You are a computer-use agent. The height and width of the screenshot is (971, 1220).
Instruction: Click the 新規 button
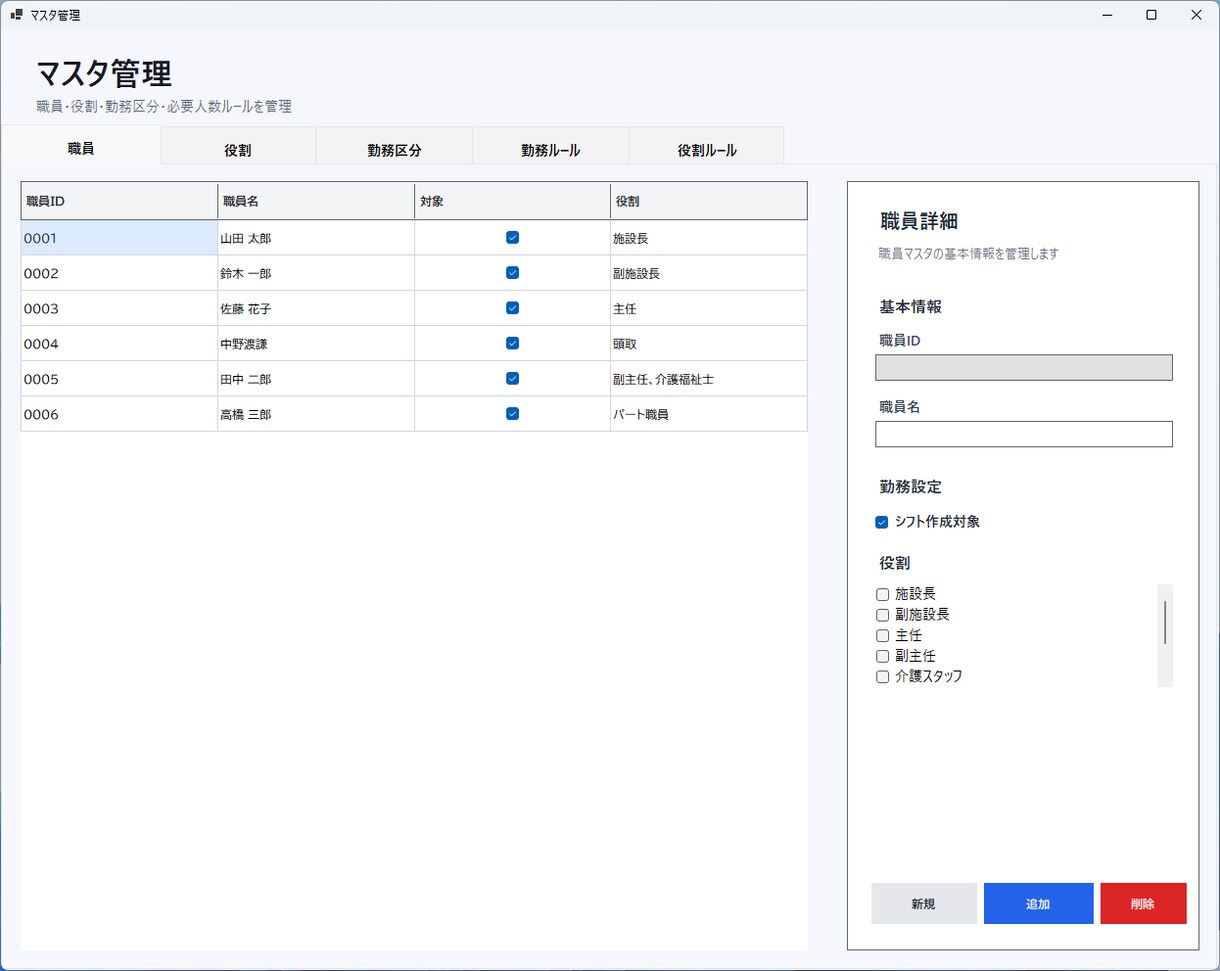923,903
